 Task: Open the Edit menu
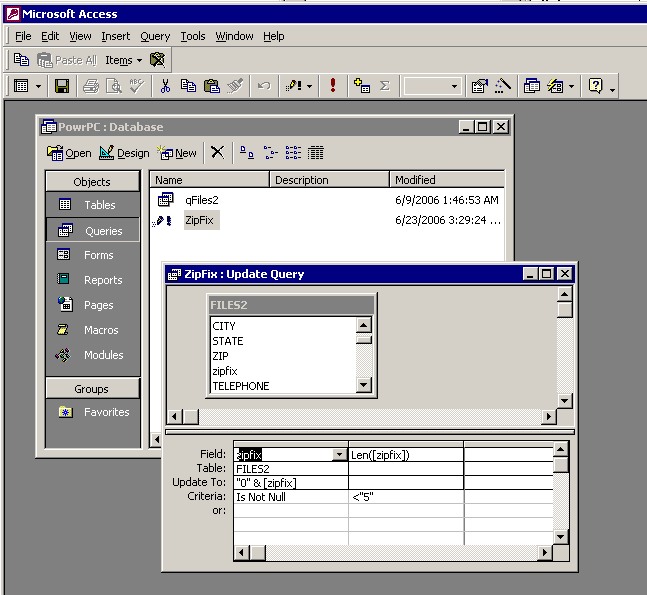50,36
